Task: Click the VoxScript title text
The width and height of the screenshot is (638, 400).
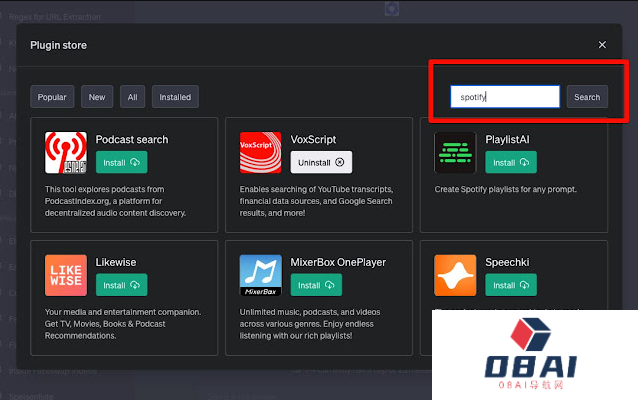Action: (313, 140)
